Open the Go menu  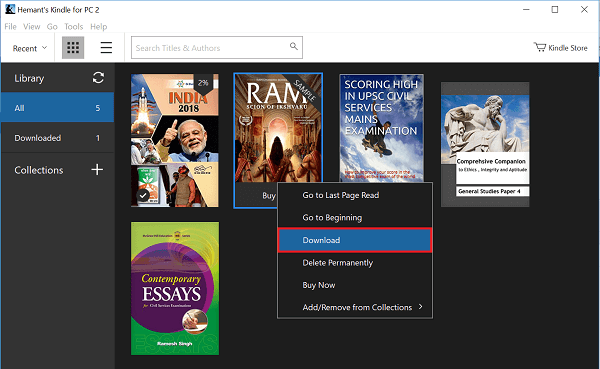[x=52, y=26]
